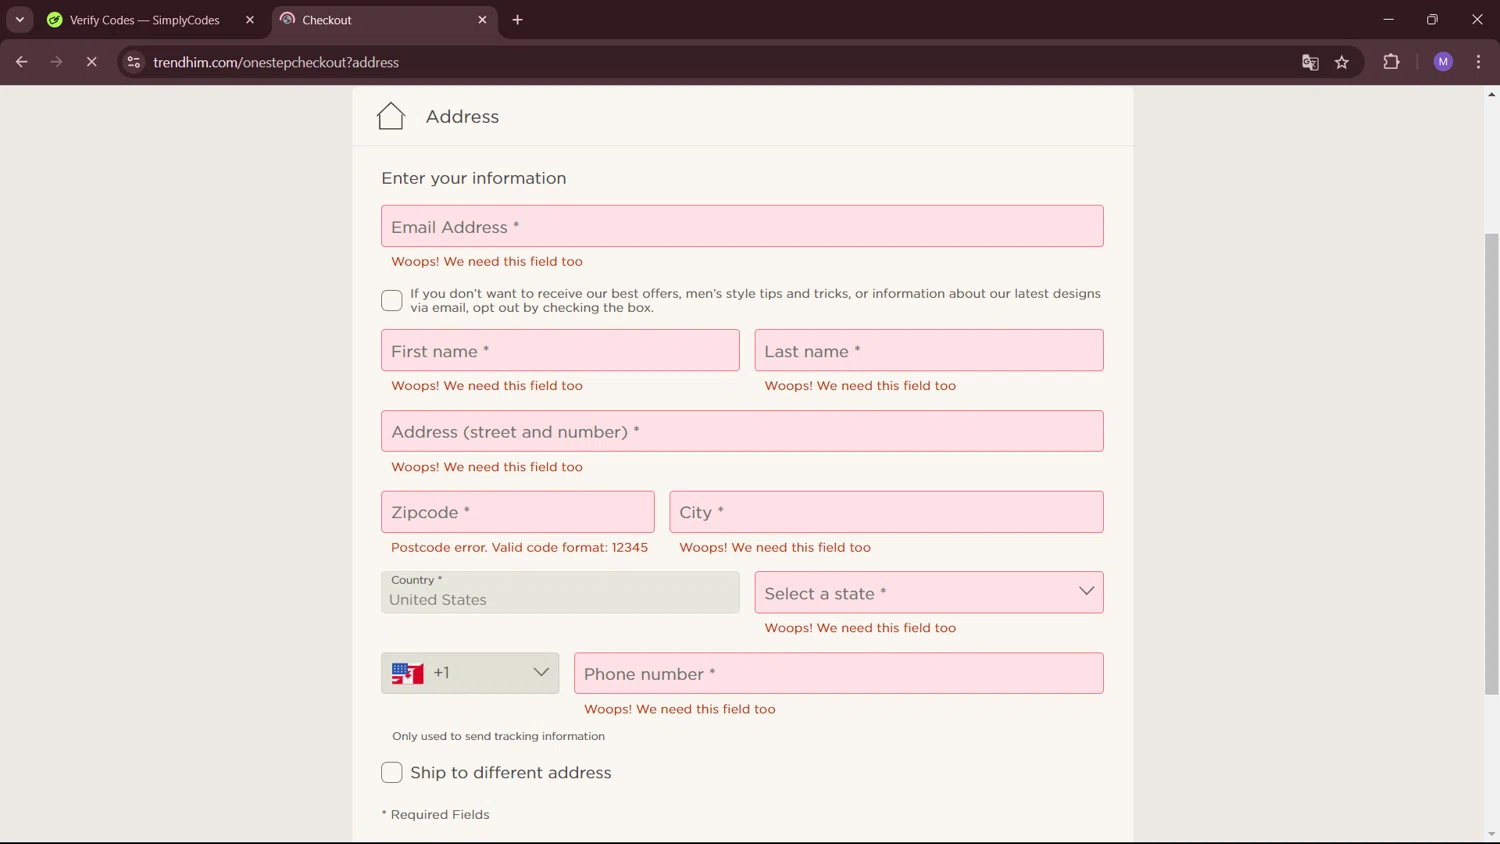Bookmark this page with the star icon
Viewport: 1500px width, 844px height.
click(x=1342, y=62)
